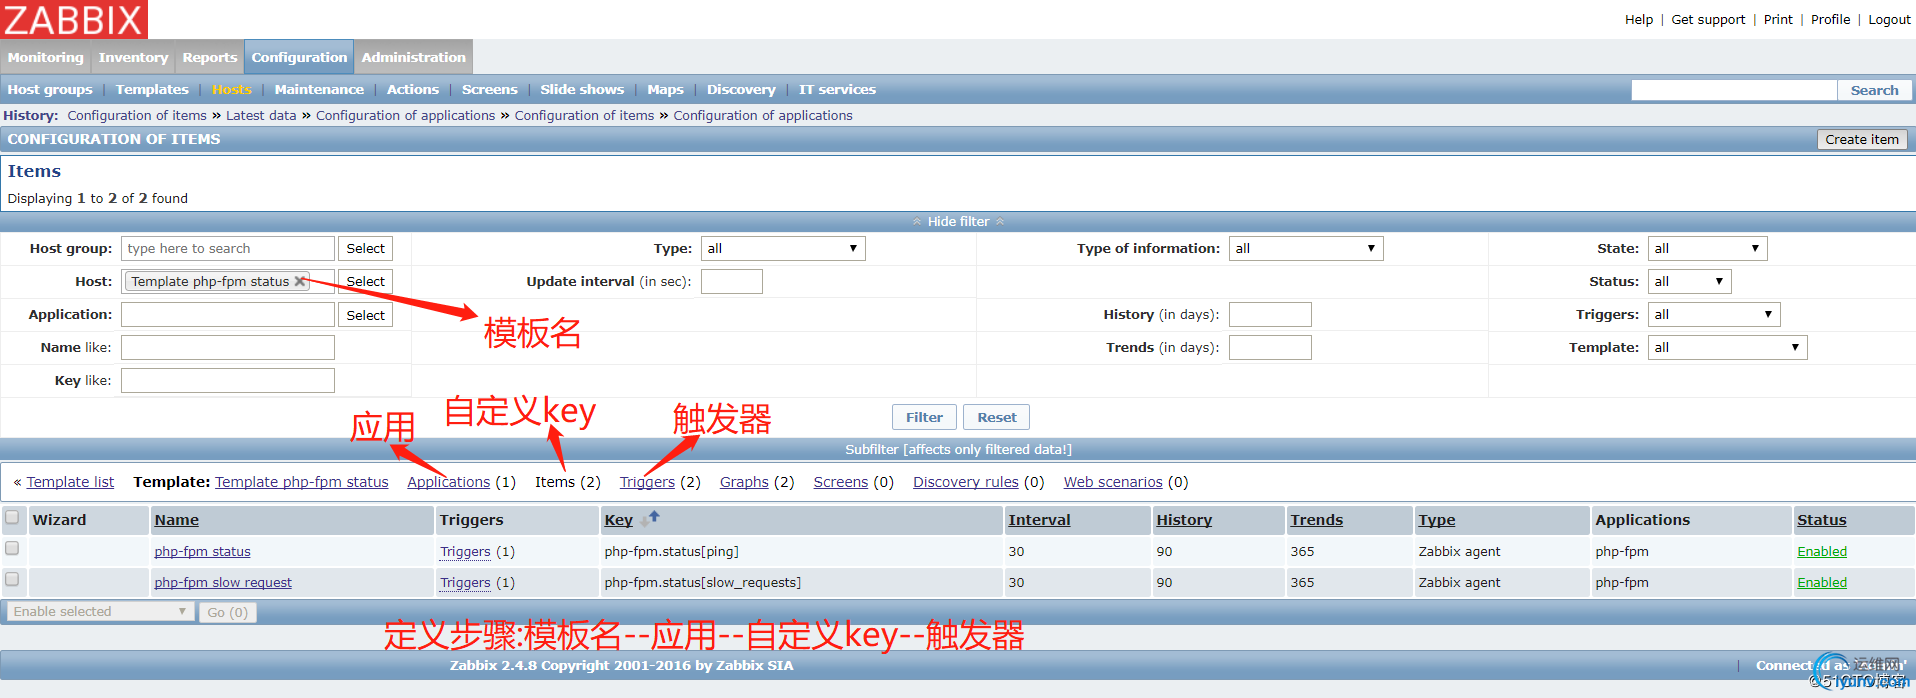This screenshot has width=1916, height=698.
Task: Sort the table by the Name column
Action: pyautogui.click(x=176, y=520)
